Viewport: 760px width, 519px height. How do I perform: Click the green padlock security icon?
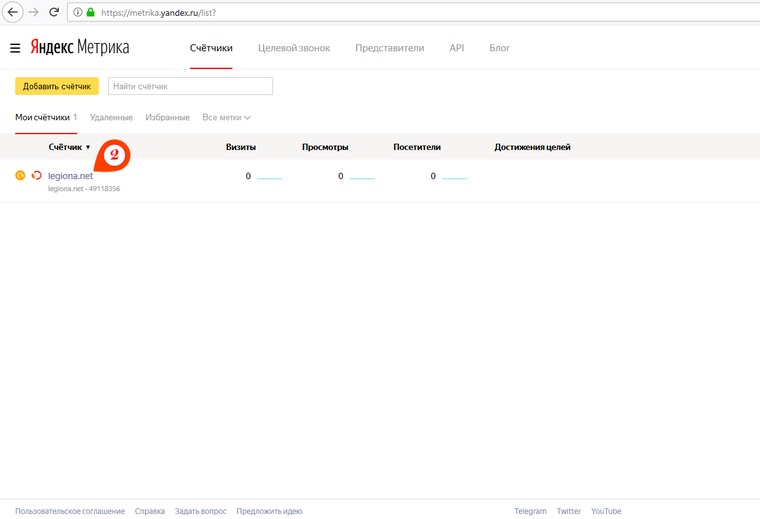click(x=90, y=13)
